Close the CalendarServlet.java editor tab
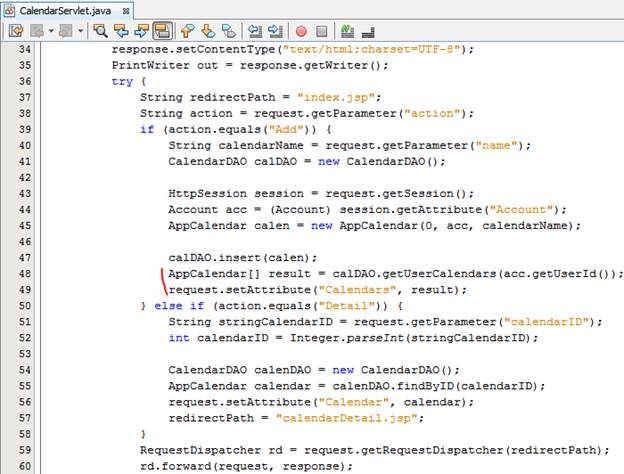The height and width of the screenshot is (474, 624). pyautogui.click(x=126, y=11)
